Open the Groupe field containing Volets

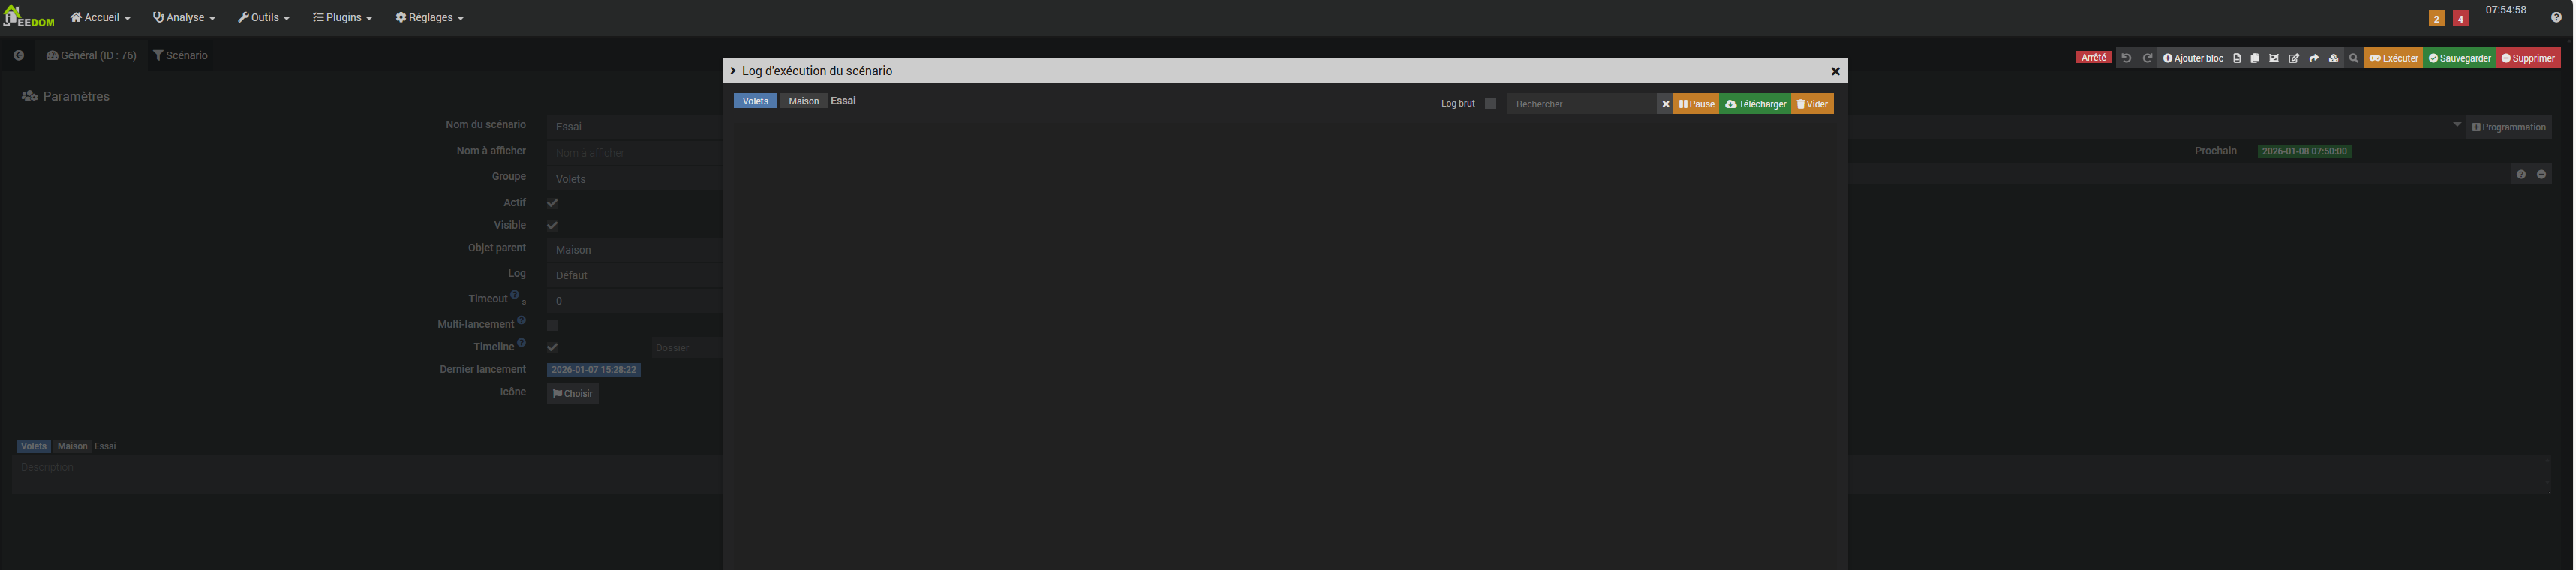tap(634, 179)
